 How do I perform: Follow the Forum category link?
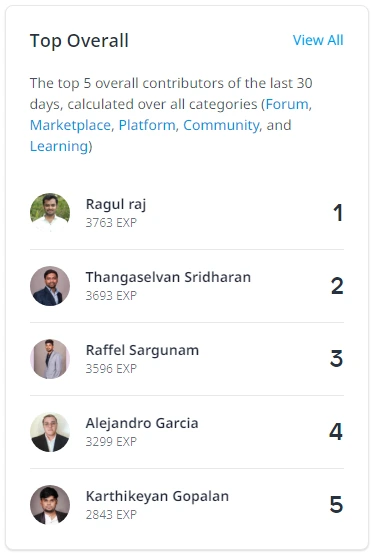click(287, 104)
